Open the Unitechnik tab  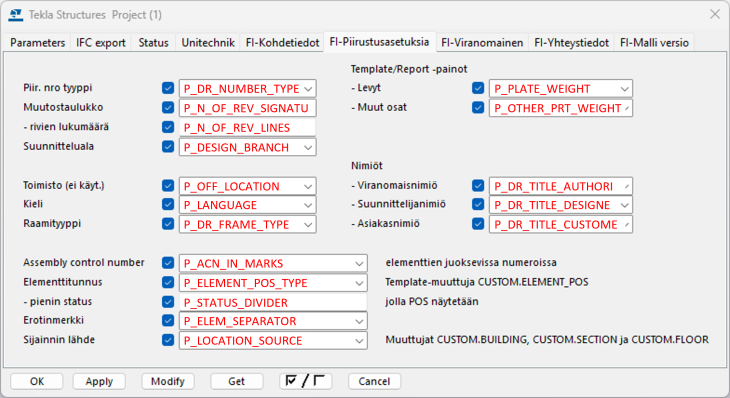(208, 42)
